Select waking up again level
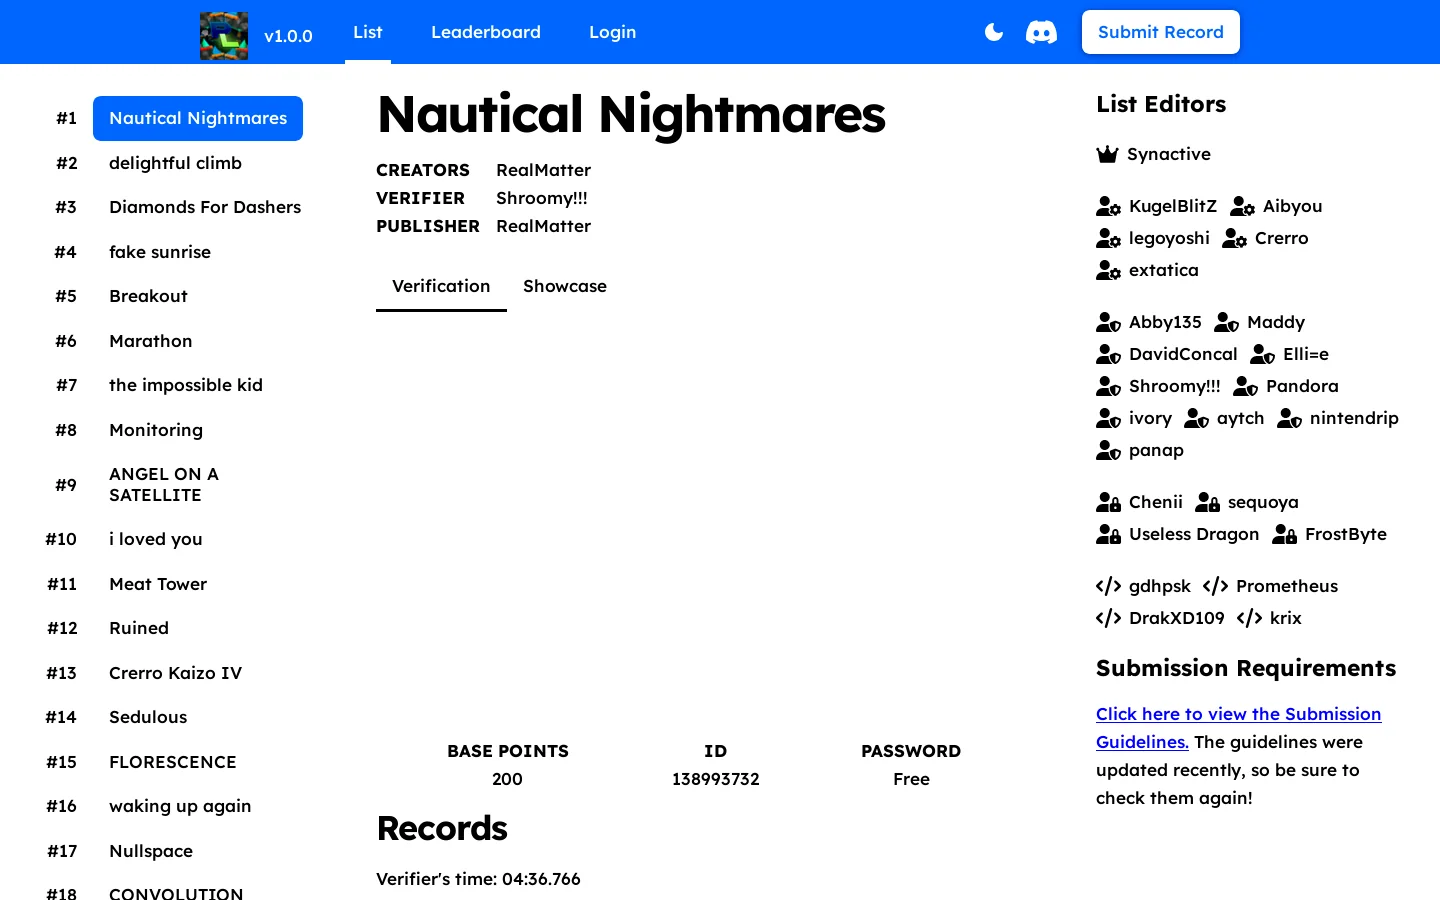 pyautogui.click(x=180, y=806)
